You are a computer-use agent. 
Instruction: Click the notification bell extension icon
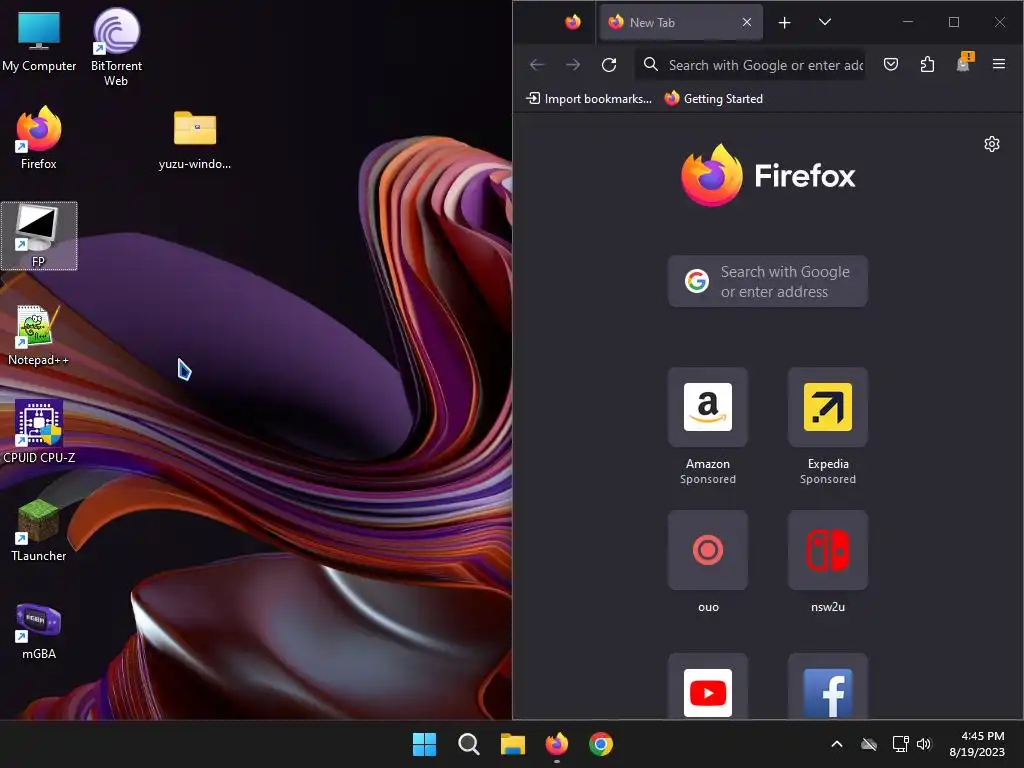point(964,63)
